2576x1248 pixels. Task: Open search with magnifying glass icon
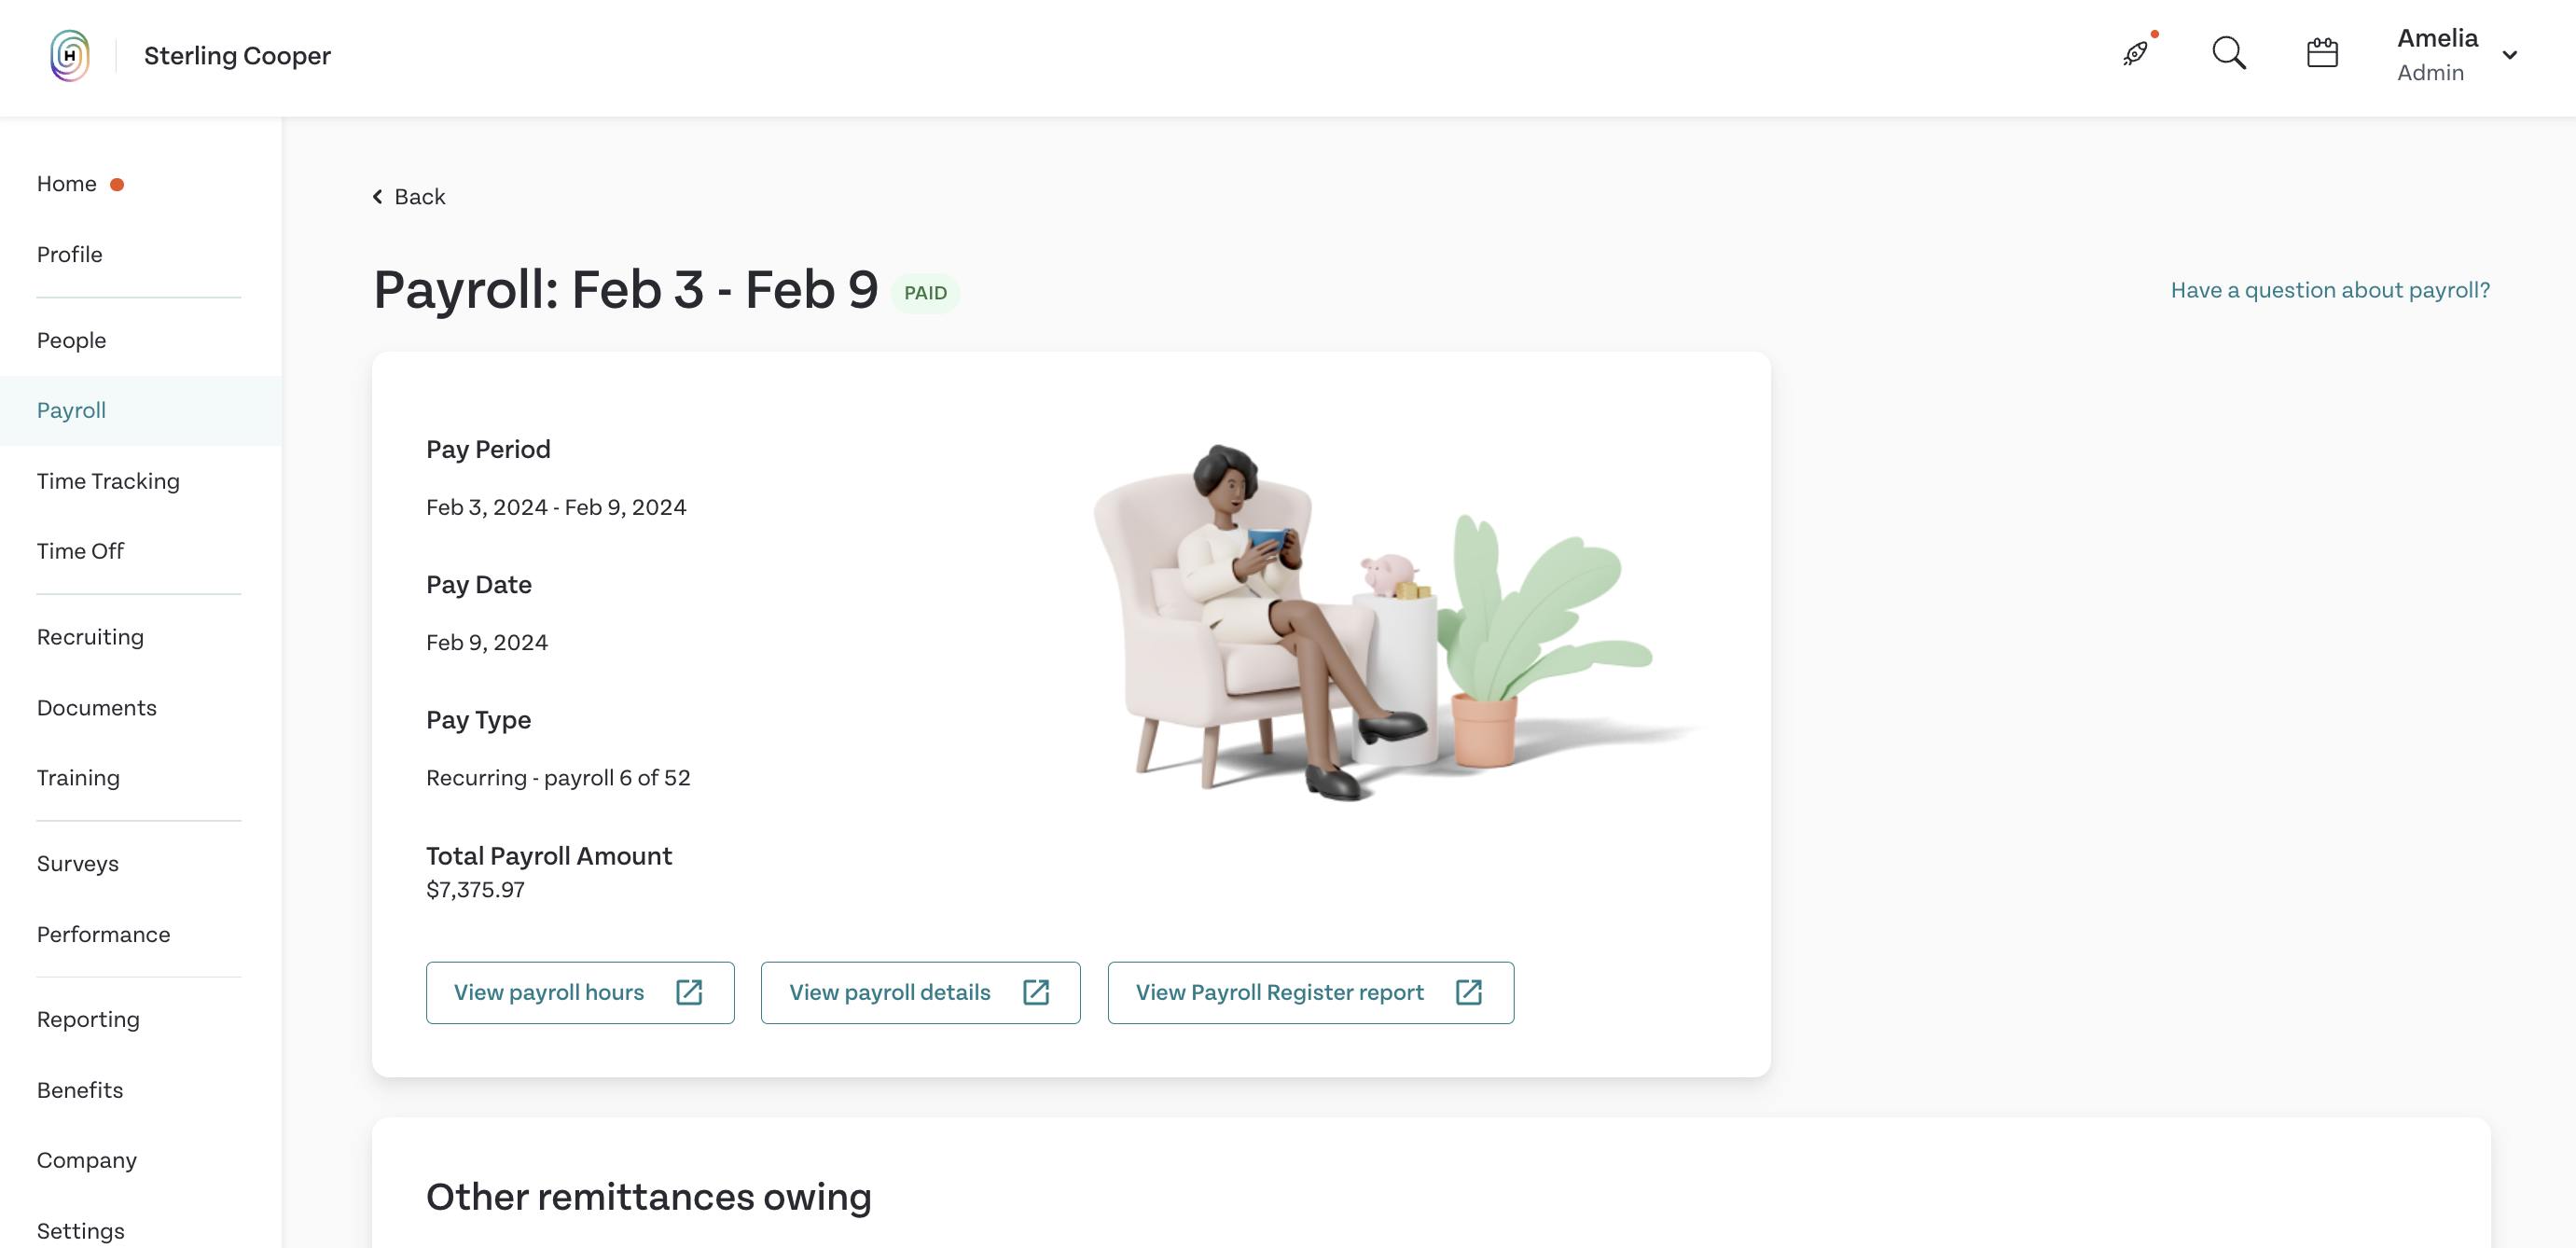2228,53
